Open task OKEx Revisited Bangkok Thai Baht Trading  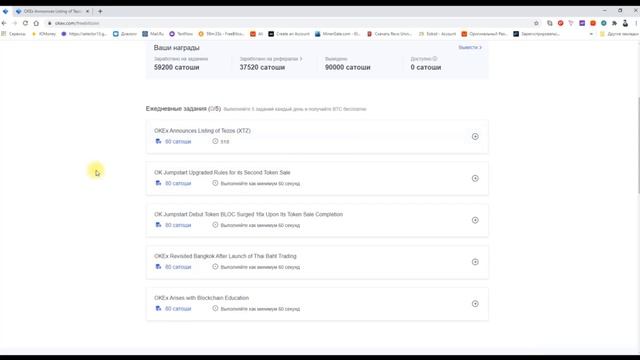click(225, 256)
